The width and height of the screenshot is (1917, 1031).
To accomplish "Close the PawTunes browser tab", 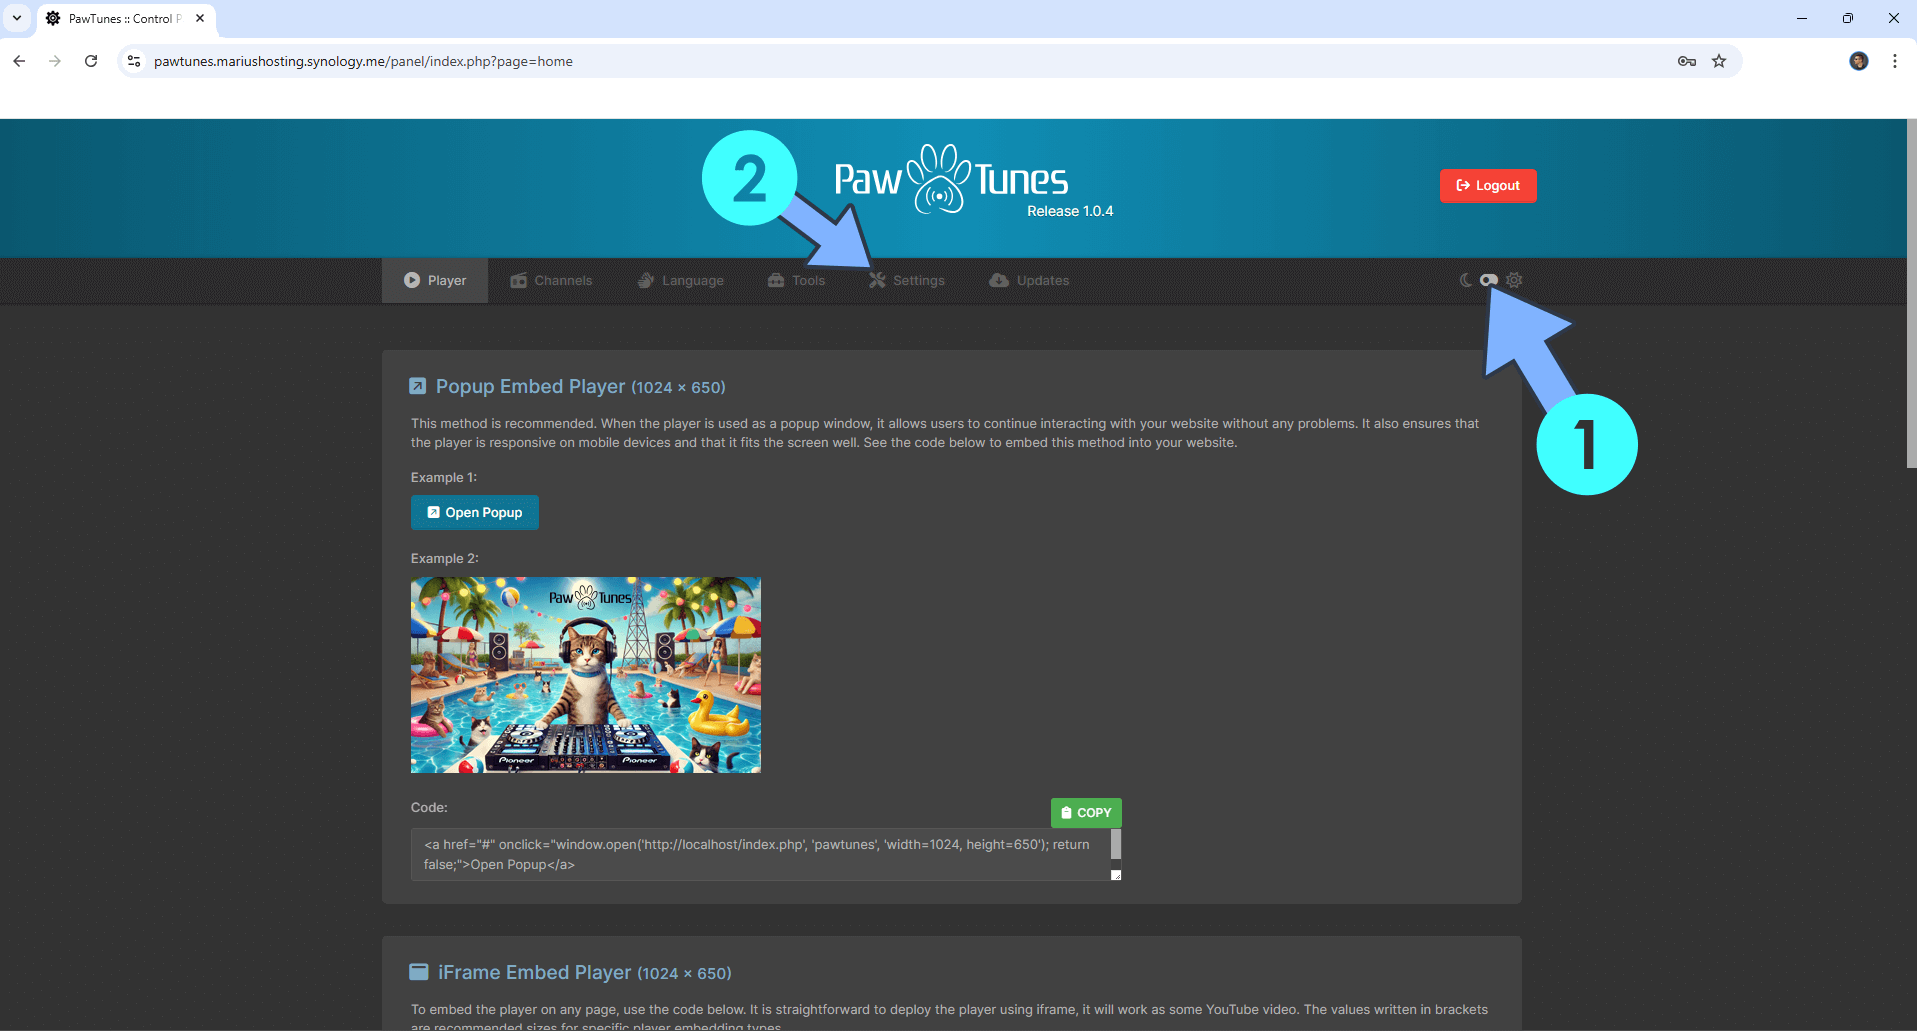I will click(200, 18).
